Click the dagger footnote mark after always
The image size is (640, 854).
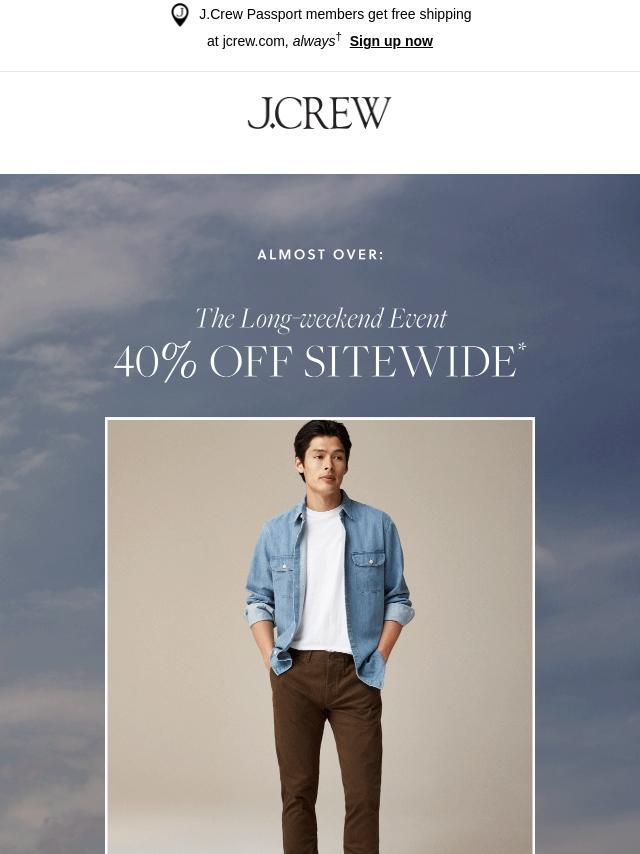point(338,36)
